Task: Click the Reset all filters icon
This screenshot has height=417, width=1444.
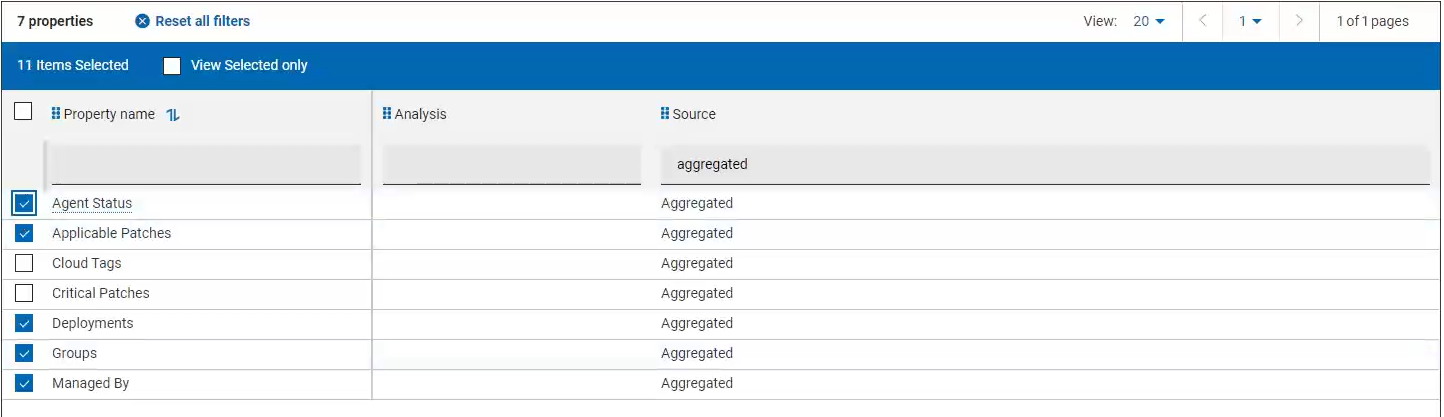Action: (x=143, y=21)
